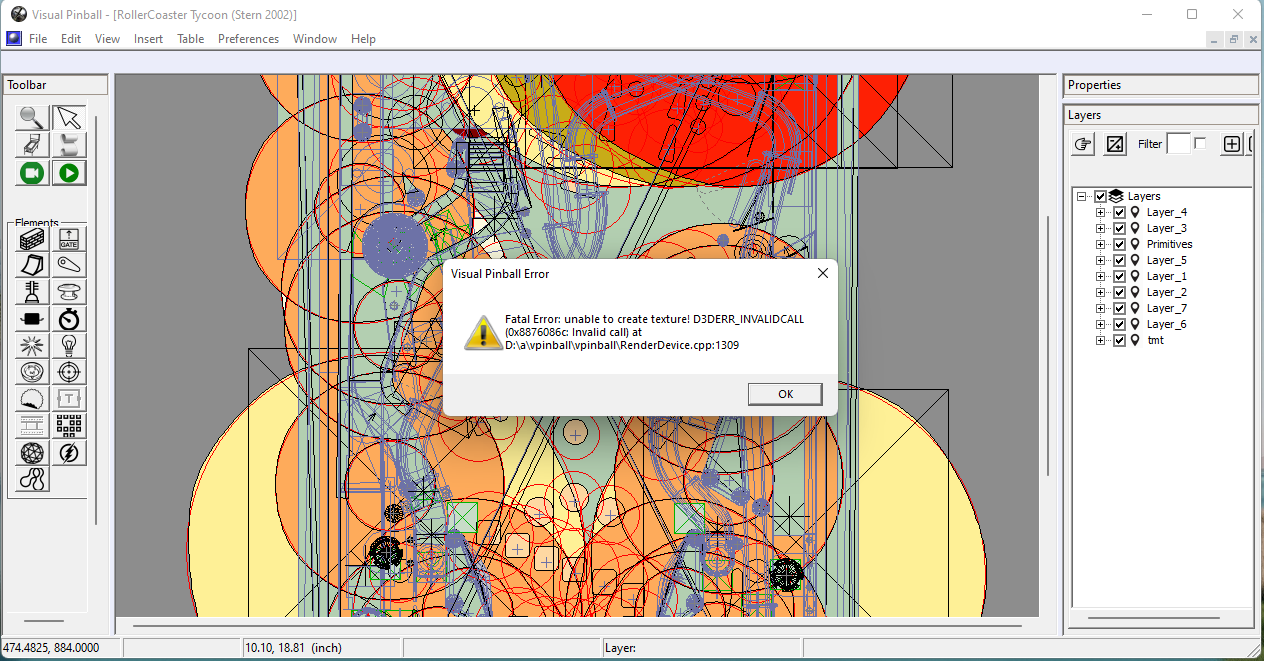Pick the Decal element tool
This screenshot has width=1264, height=661.
[x=32, y=399]
